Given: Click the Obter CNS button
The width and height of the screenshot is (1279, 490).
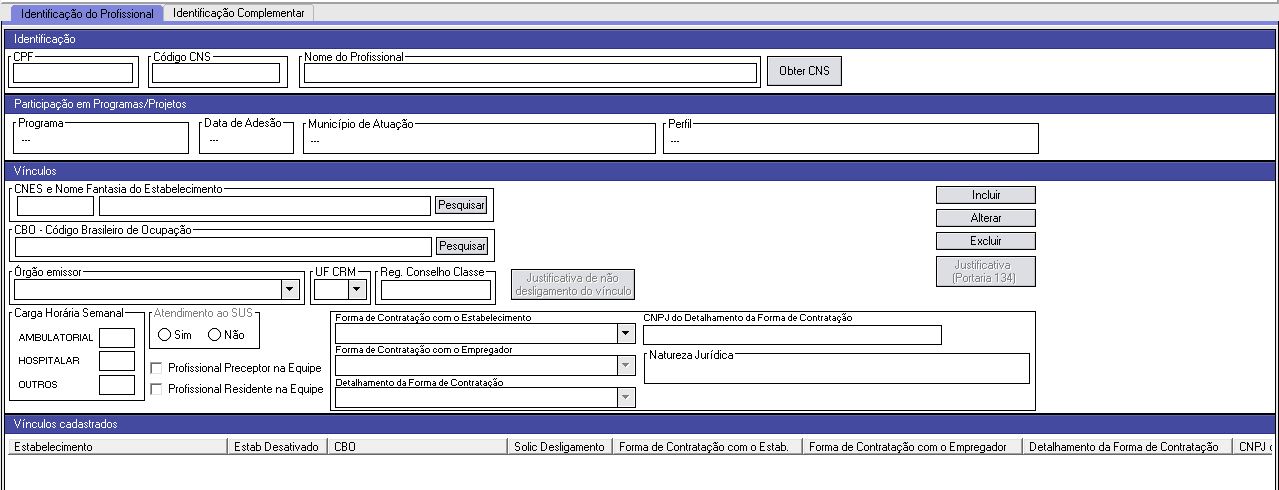Looking at the screenshot, I should click(804, 72).
